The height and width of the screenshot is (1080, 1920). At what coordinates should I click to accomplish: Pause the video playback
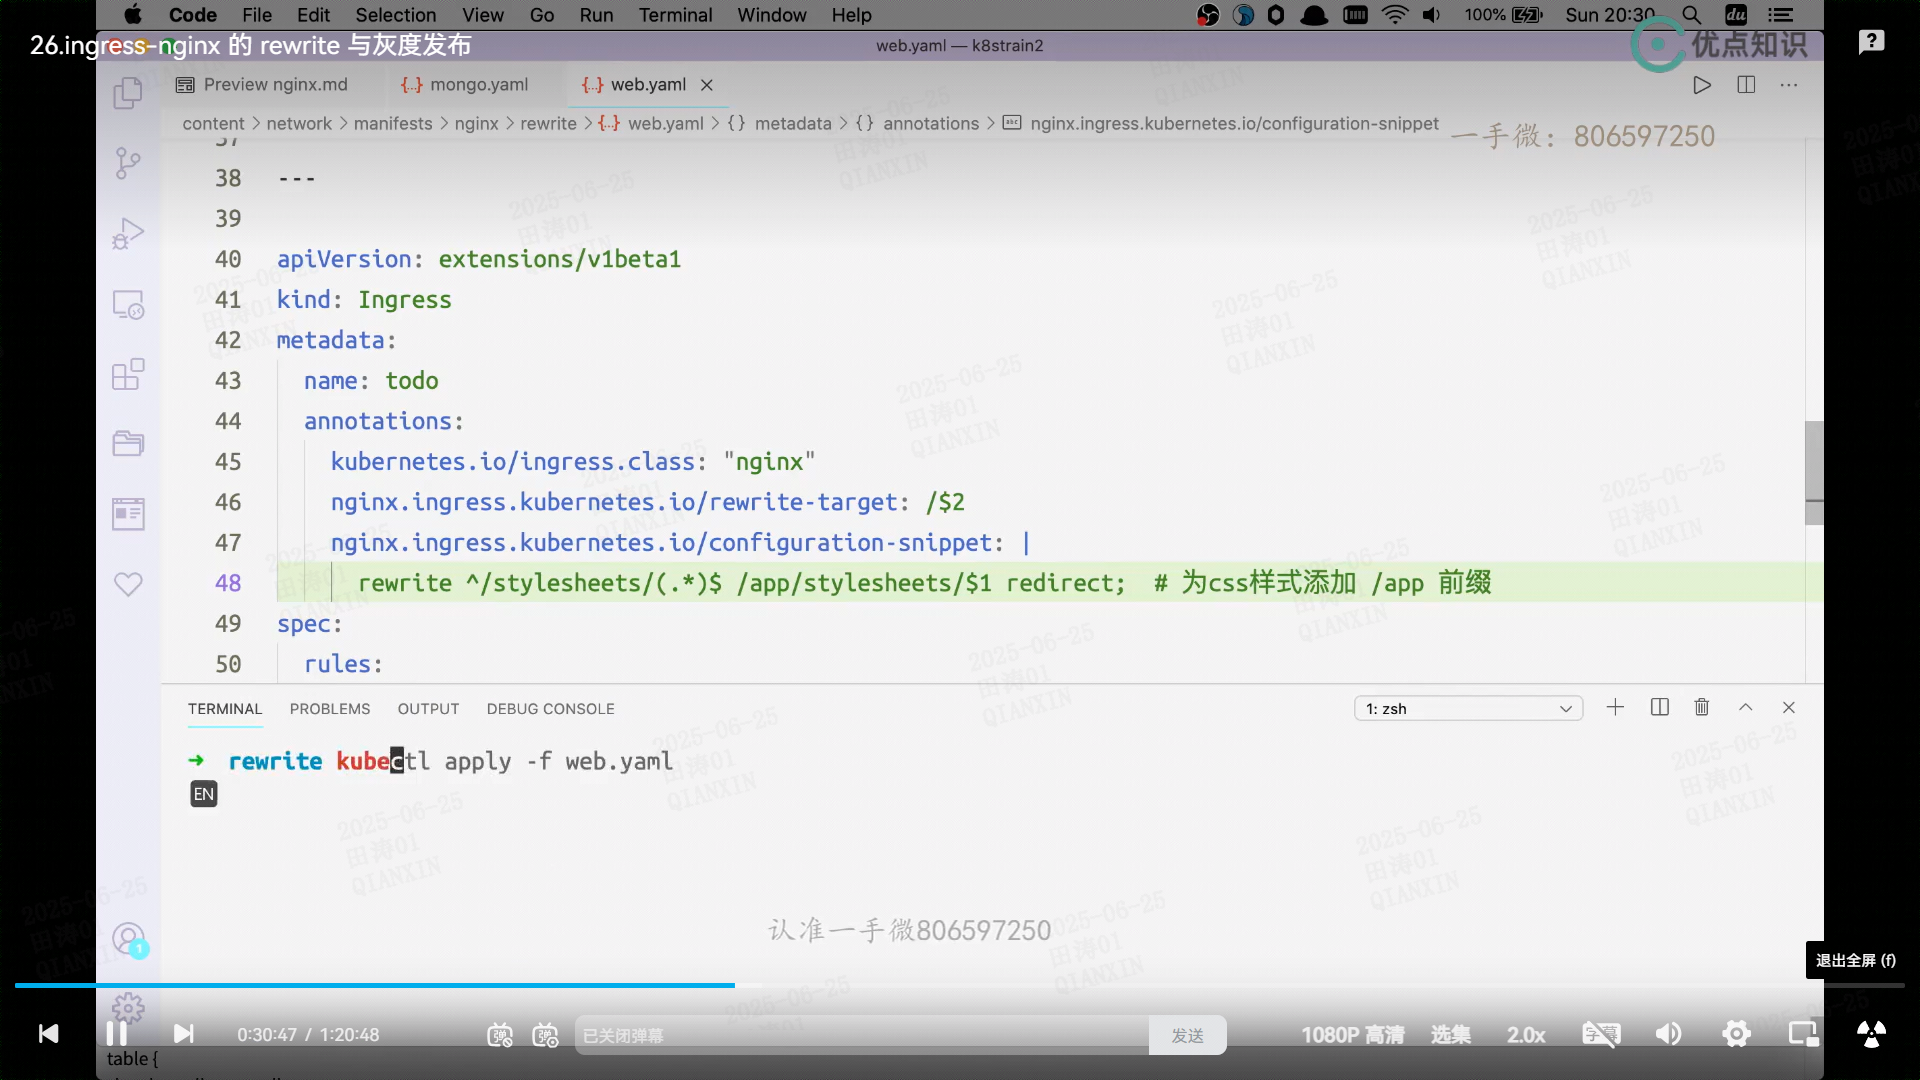tap(116, 1033)
